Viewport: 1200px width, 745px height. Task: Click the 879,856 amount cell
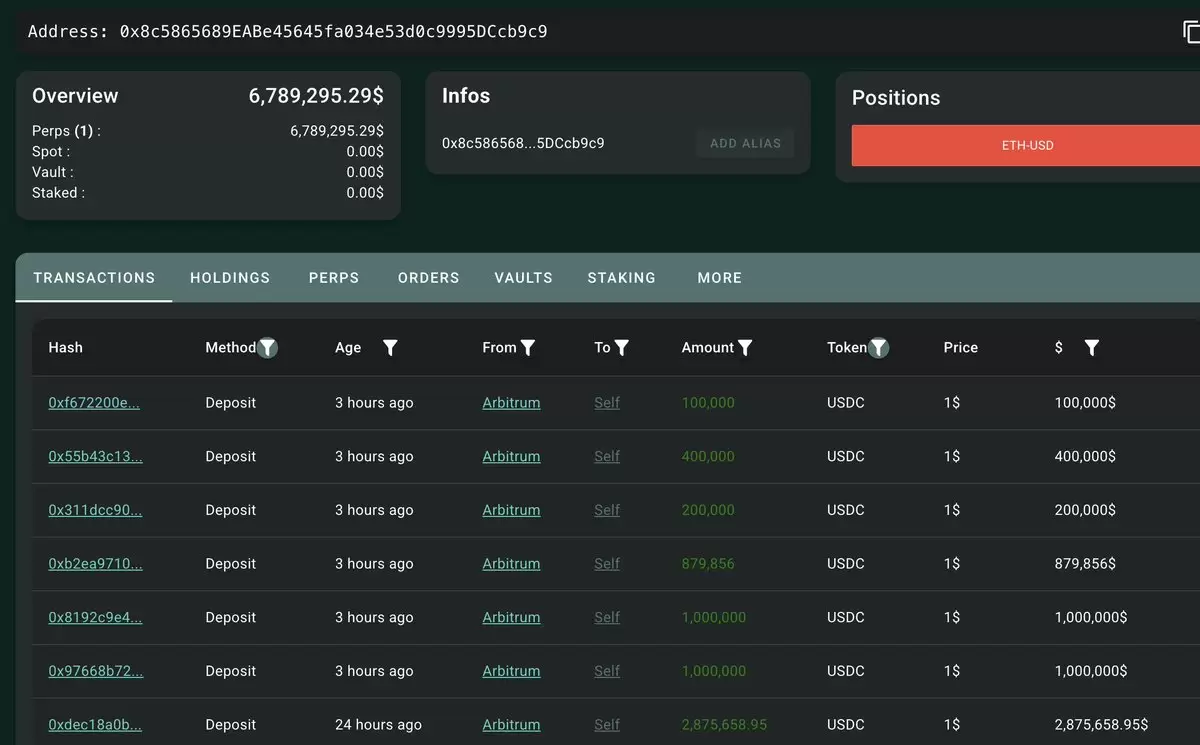coord(708,564)
